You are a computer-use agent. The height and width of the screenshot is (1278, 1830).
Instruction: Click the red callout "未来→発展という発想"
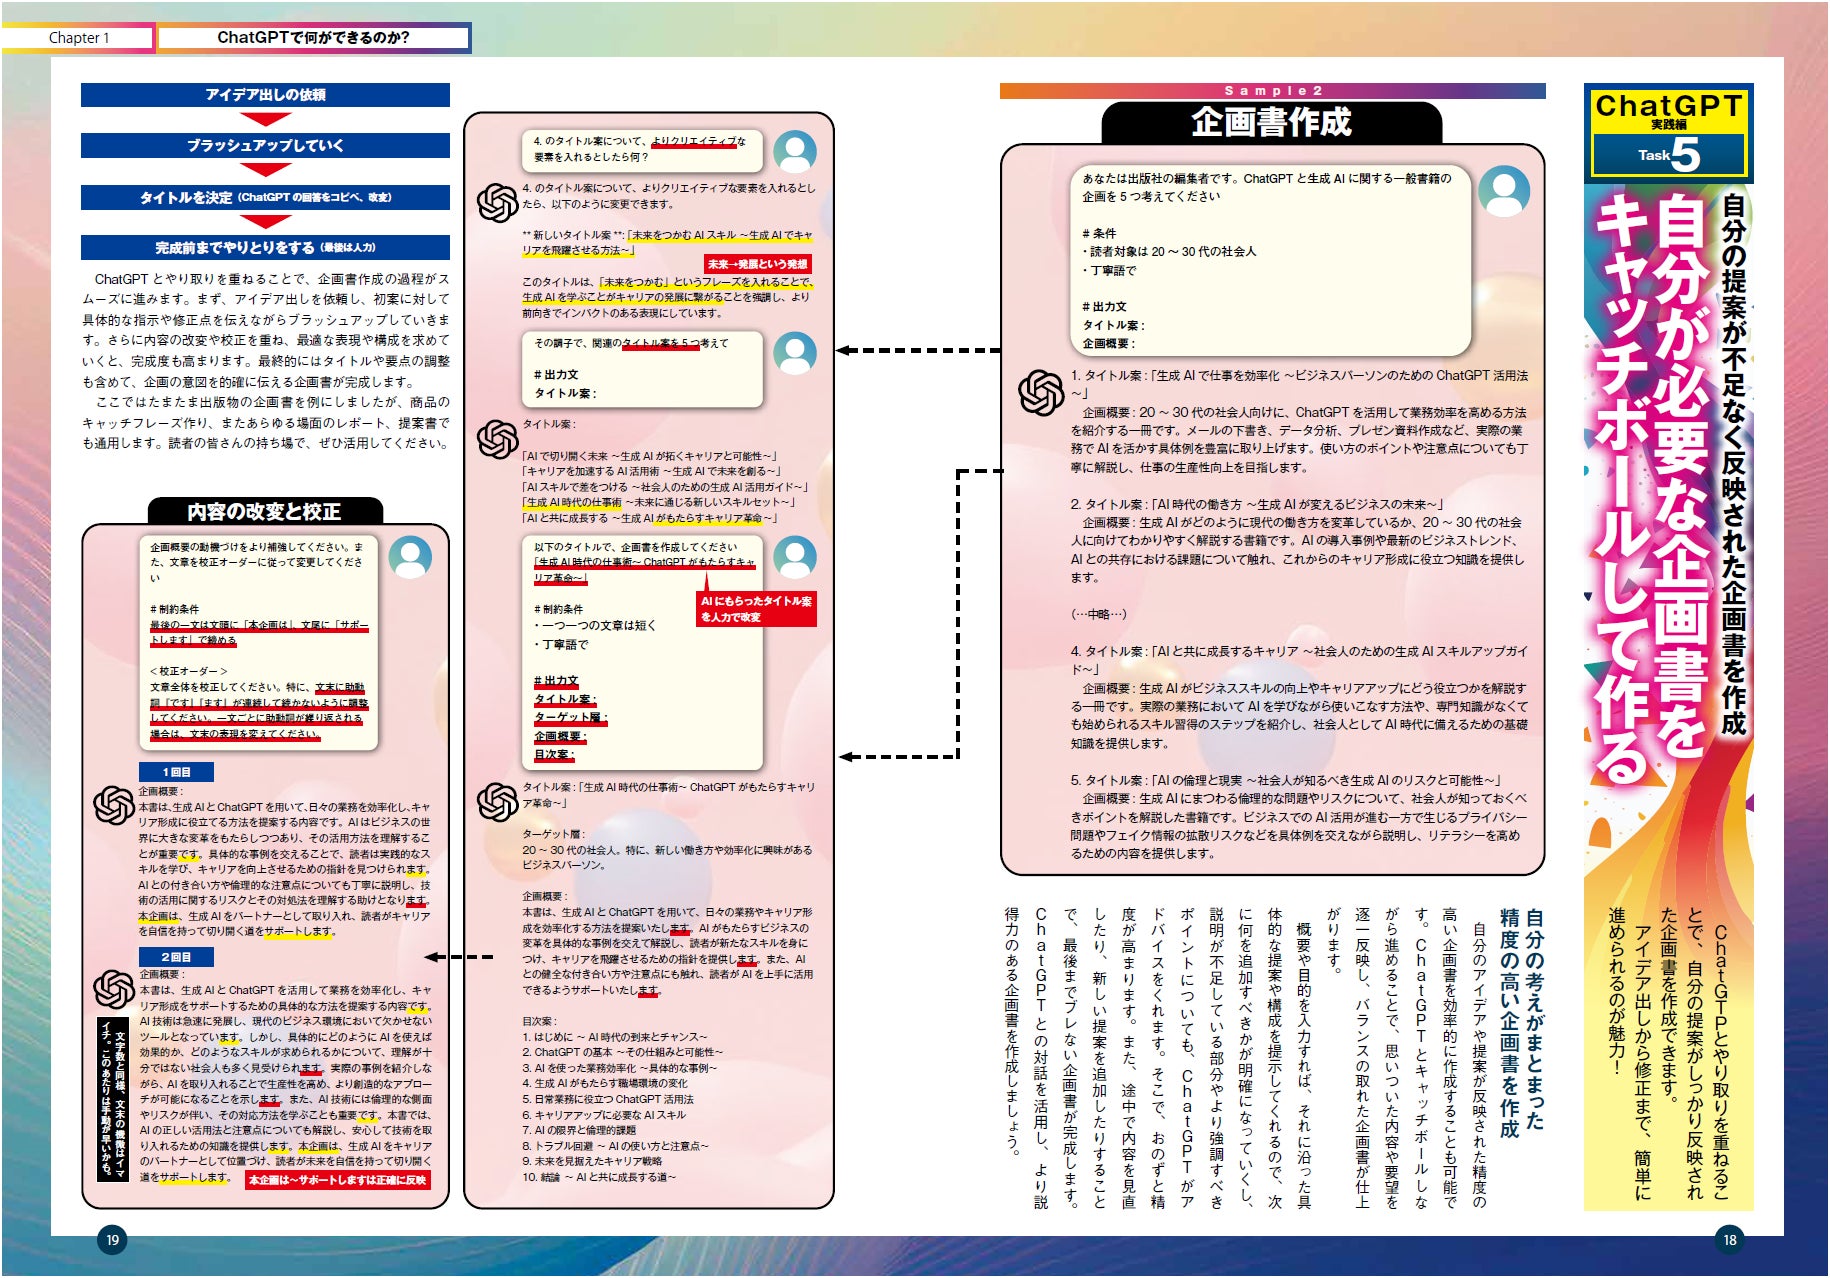pyautogui.click(x=757, y=264)
